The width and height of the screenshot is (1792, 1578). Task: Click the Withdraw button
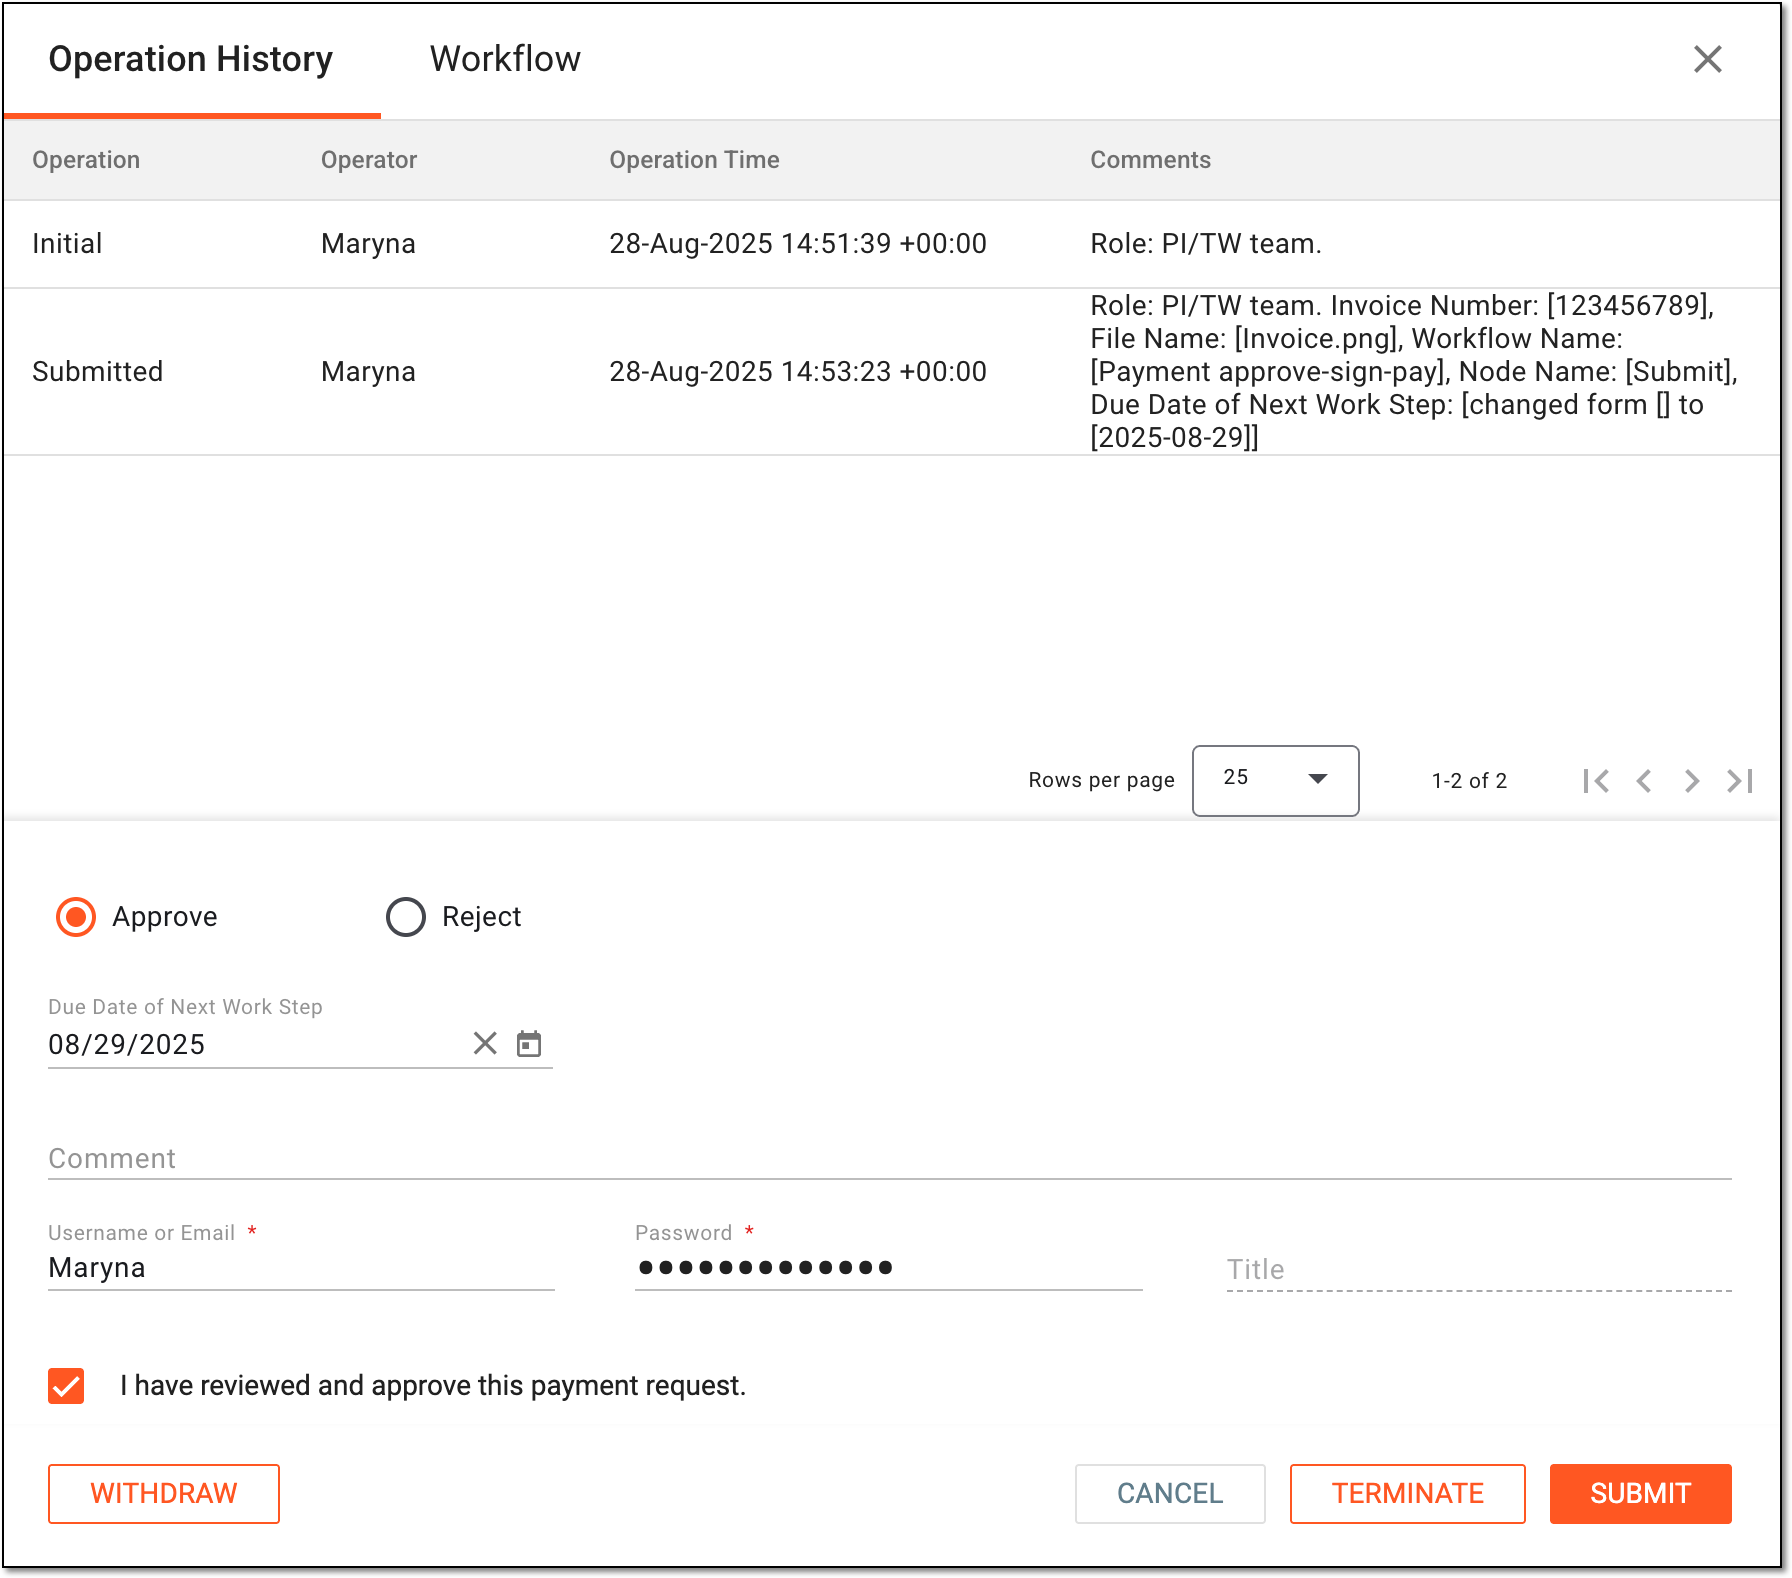164,1494
